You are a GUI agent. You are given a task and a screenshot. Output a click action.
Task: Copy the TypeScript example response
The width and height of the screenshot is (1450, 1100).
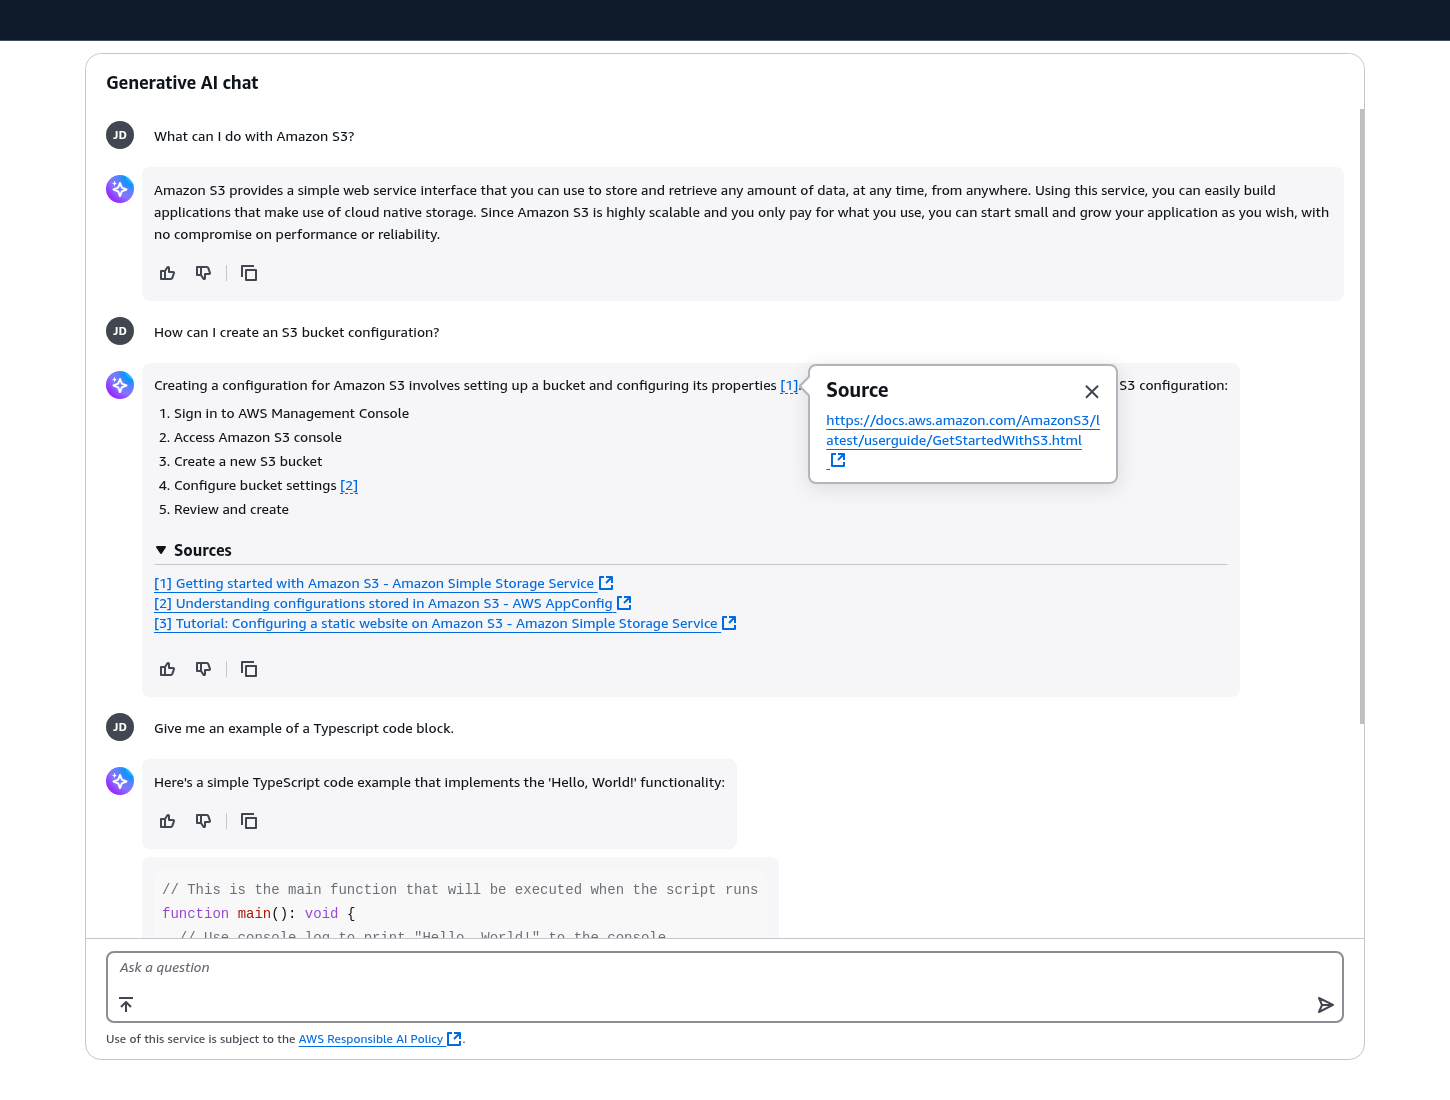[x=249, y=820]
